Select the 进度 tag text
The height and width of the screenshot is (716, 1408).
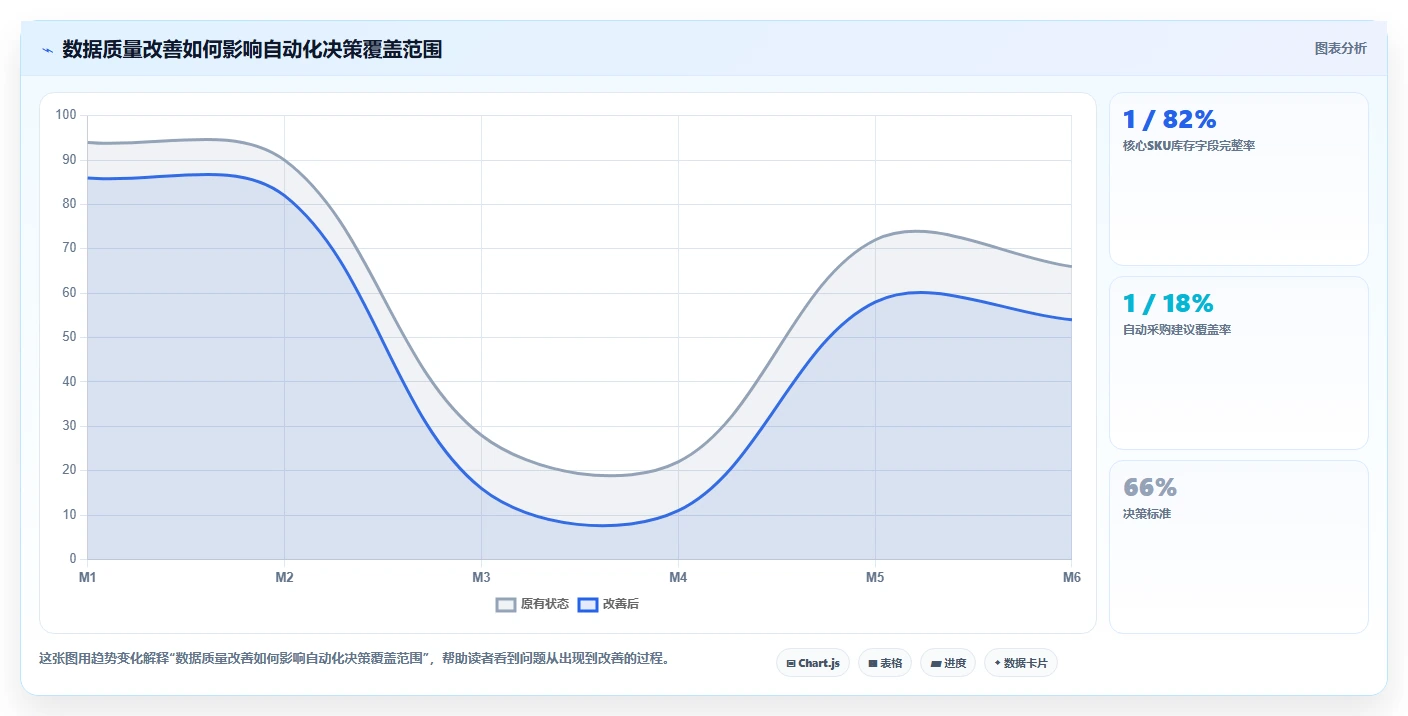tap(955, 663)
